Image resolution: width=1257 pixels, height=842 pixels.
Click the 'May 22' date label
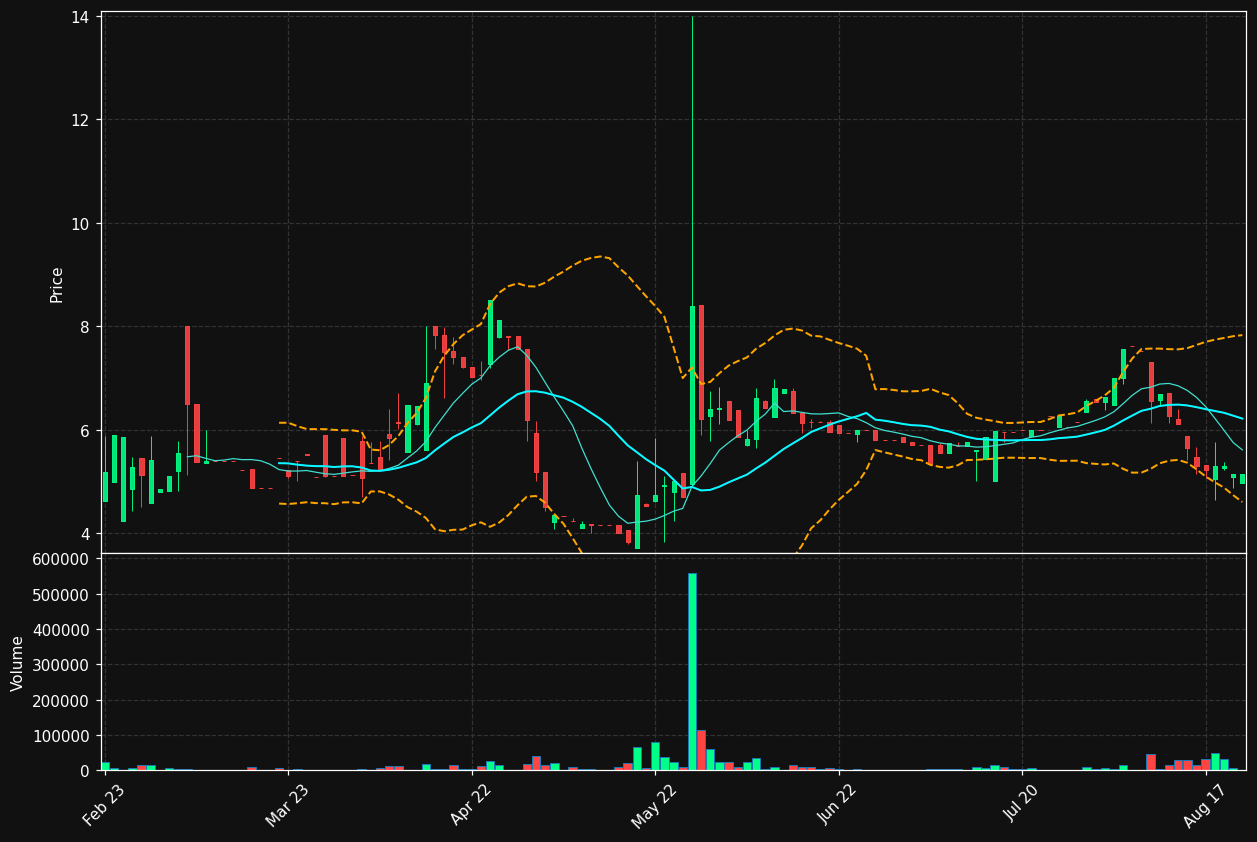pos(654,805)
